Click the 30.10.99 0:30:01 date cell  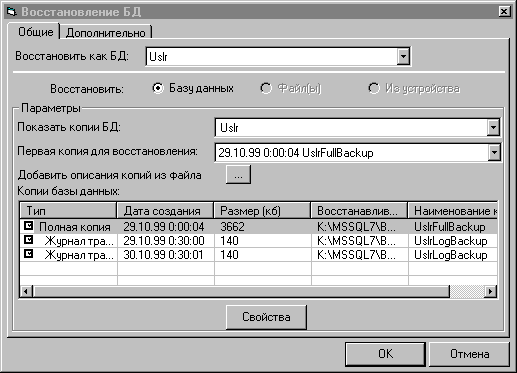pyautogui.click(x=163, y=255)
